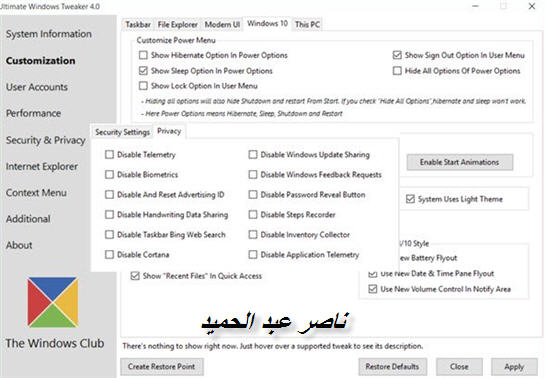Click Create Restore Point button
The width and height of the screenshot is (546, 378).
click(162, 367)
